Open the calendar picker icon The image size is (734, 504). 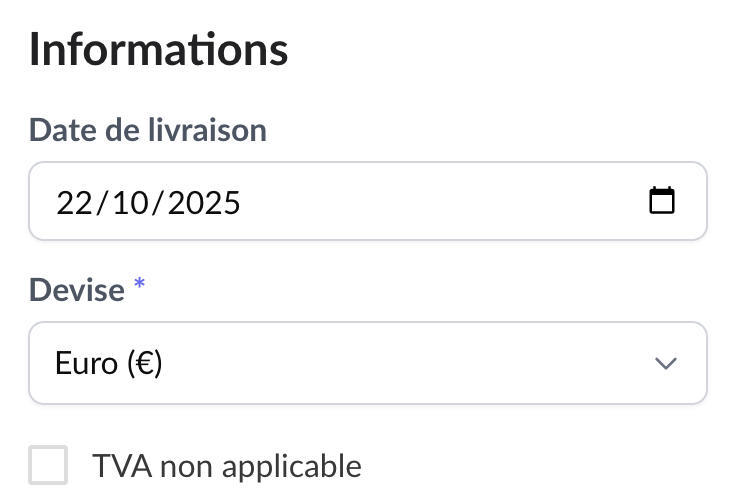click(662, 201)
